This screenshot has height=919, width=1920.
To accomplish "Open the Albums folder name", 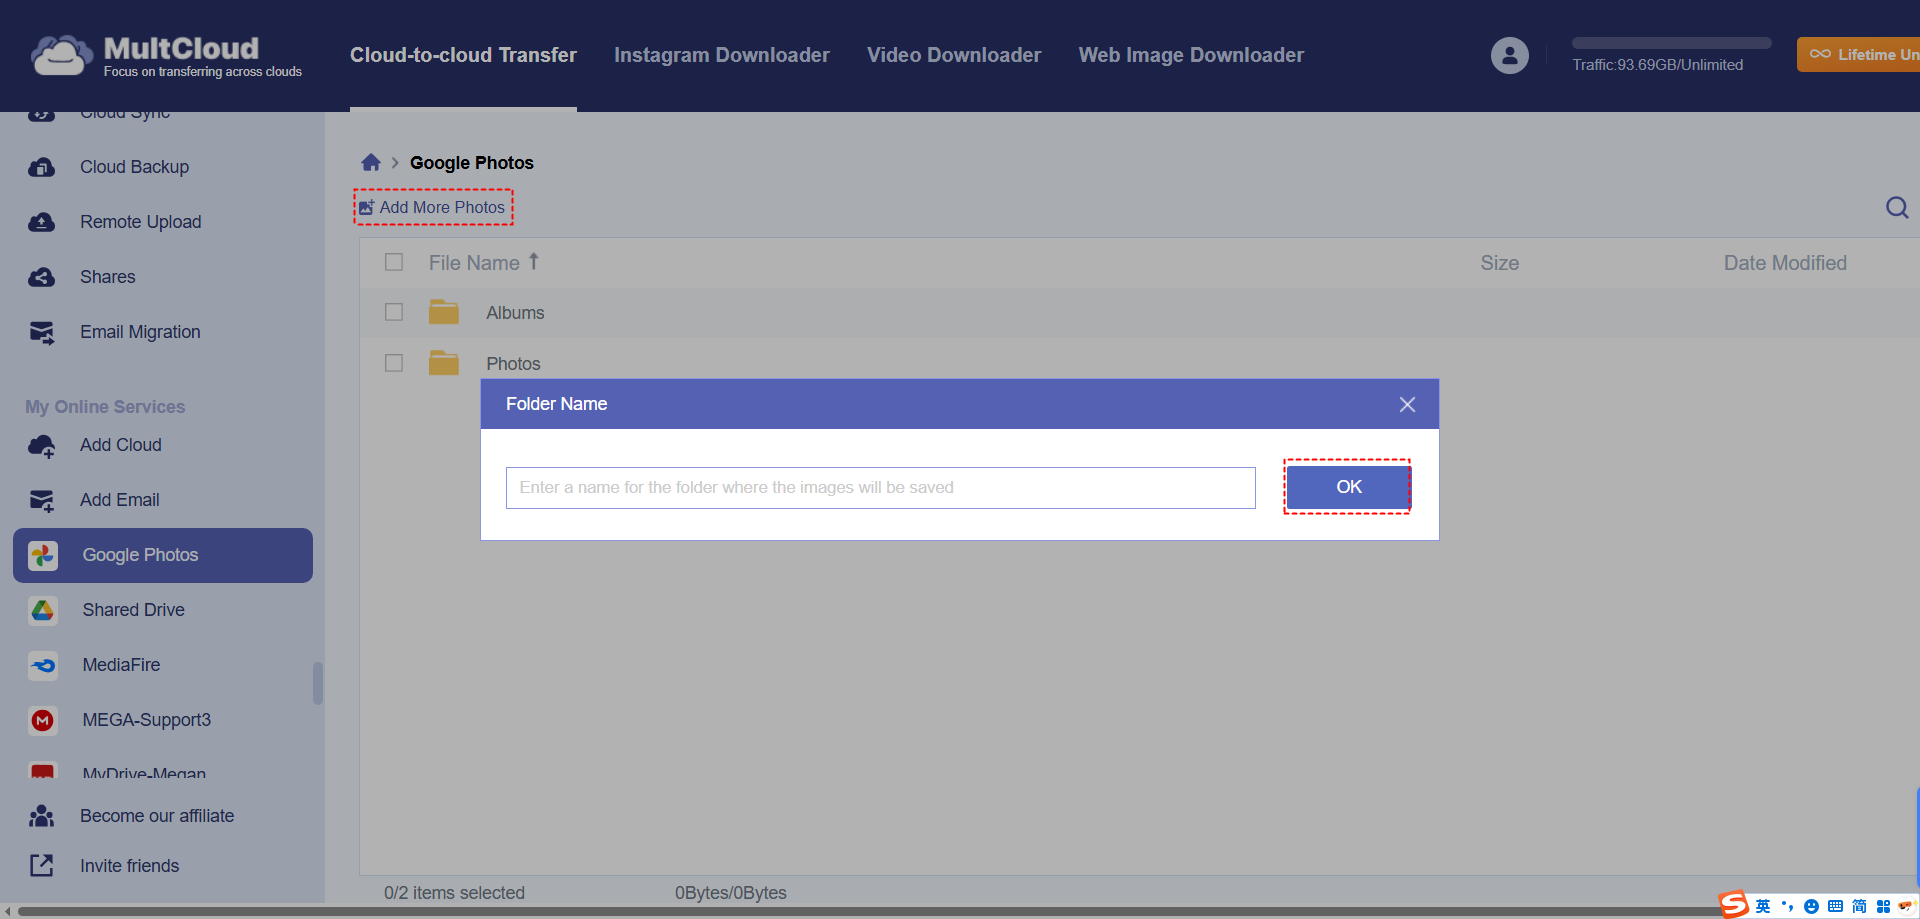I will point(515,313).
